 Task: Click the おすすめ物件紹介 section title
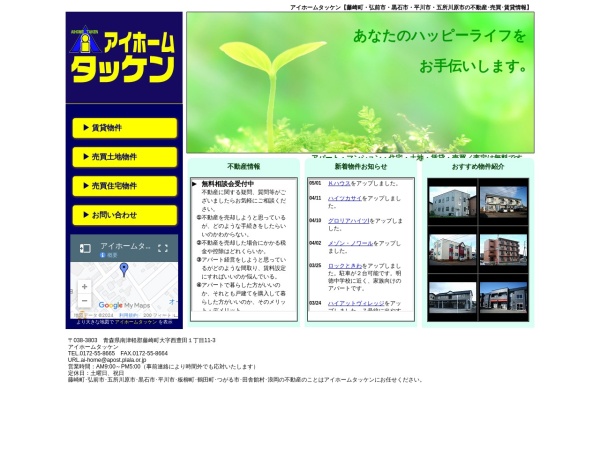point(478,166)
